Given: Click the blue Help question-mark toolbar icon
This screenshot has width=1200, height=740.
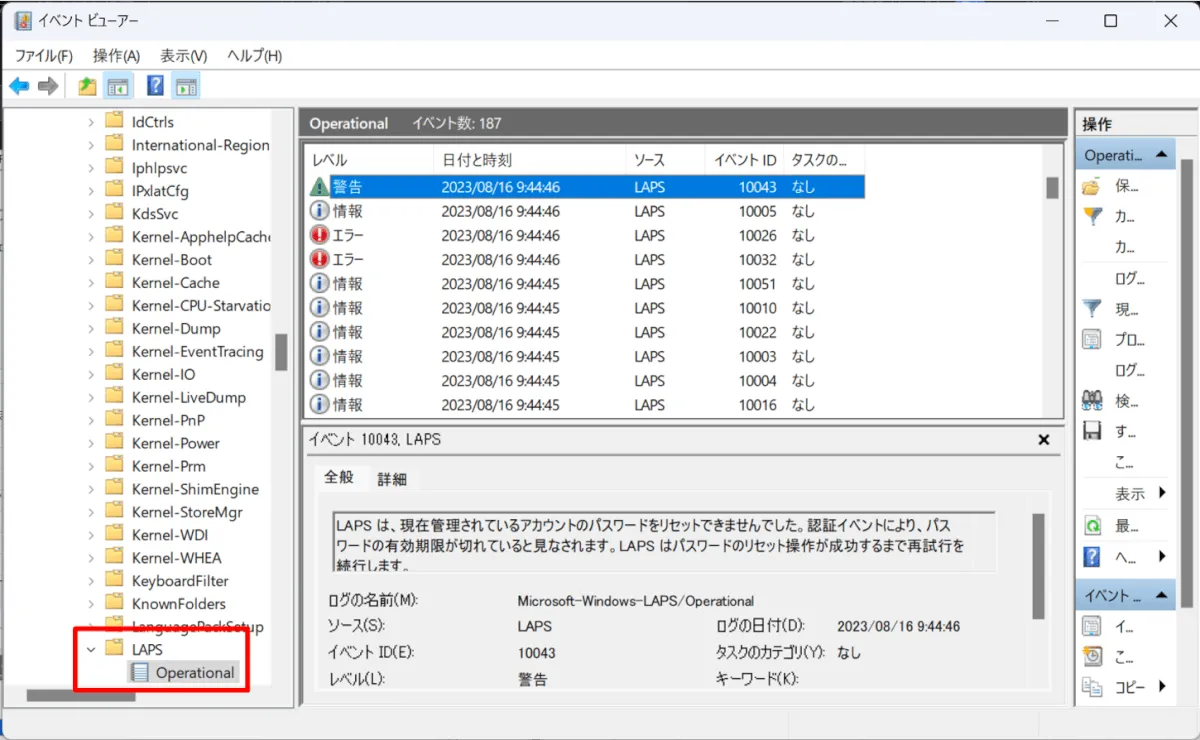Looking at the screenshot, I should click(x=155, y=87).
